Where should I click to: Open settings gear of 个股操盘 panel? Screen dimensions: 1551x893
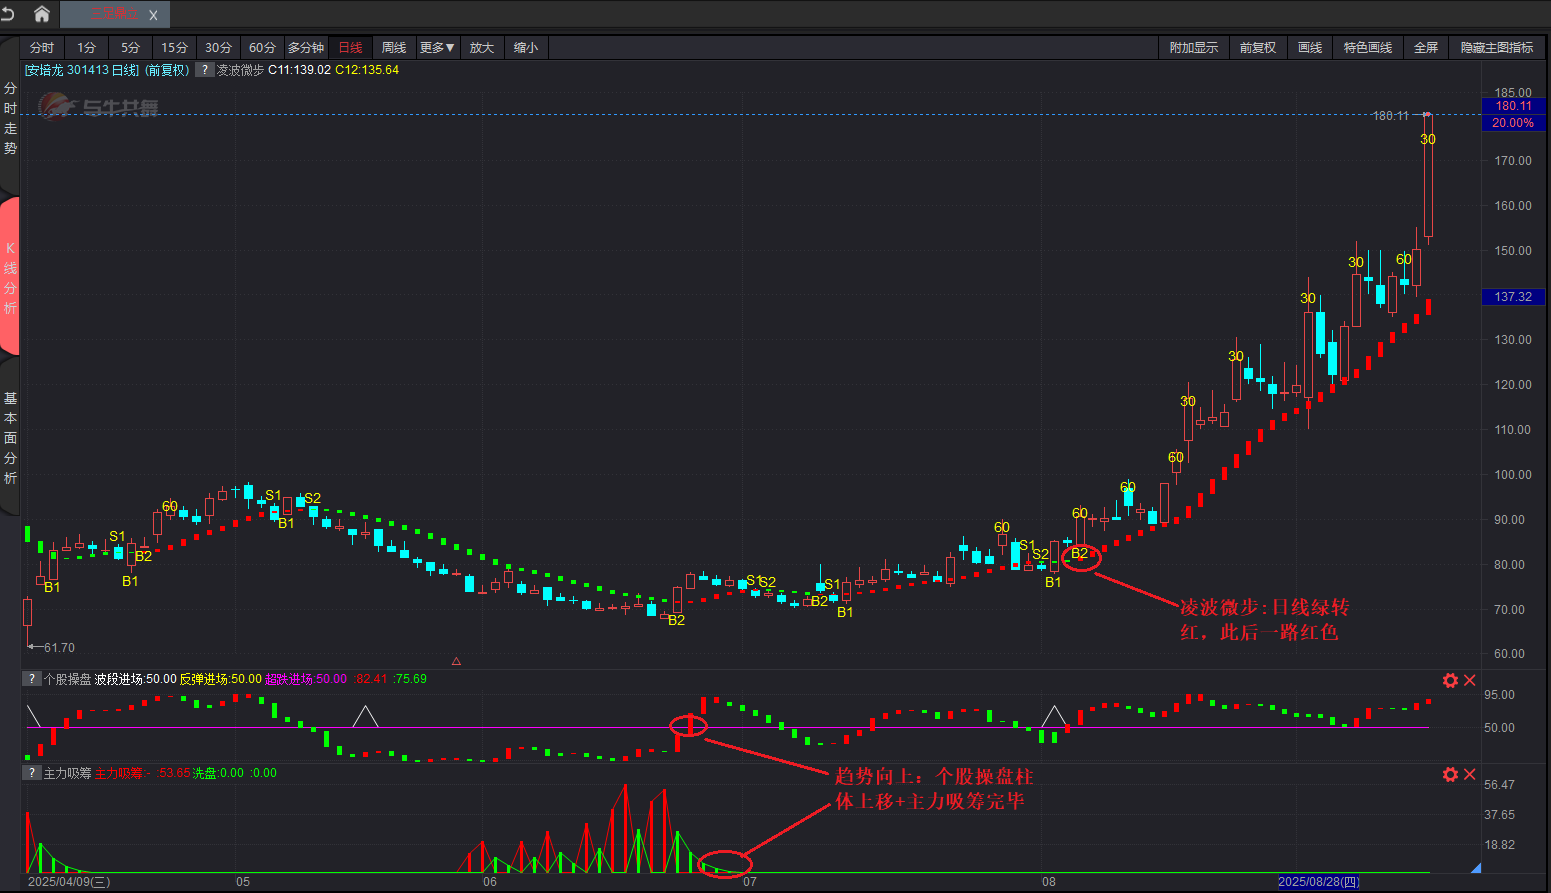tap(1450, 680)
